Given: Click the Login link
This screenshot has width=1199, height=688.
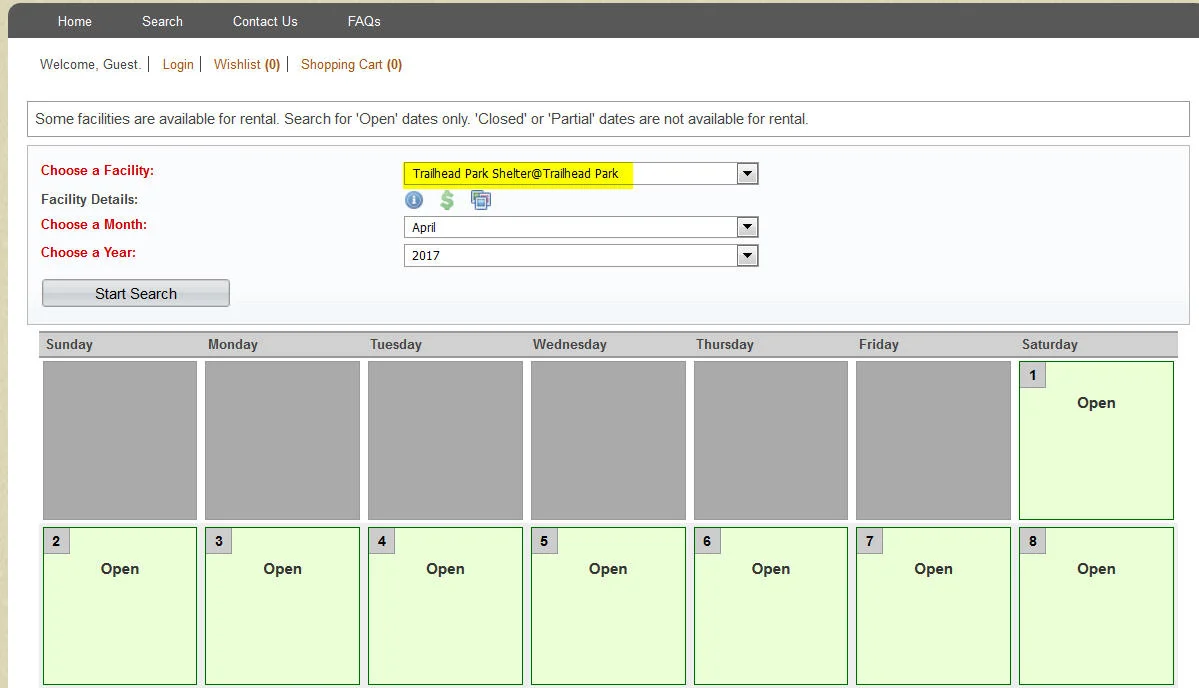Looking at the screenshot, I should point(178,64).
